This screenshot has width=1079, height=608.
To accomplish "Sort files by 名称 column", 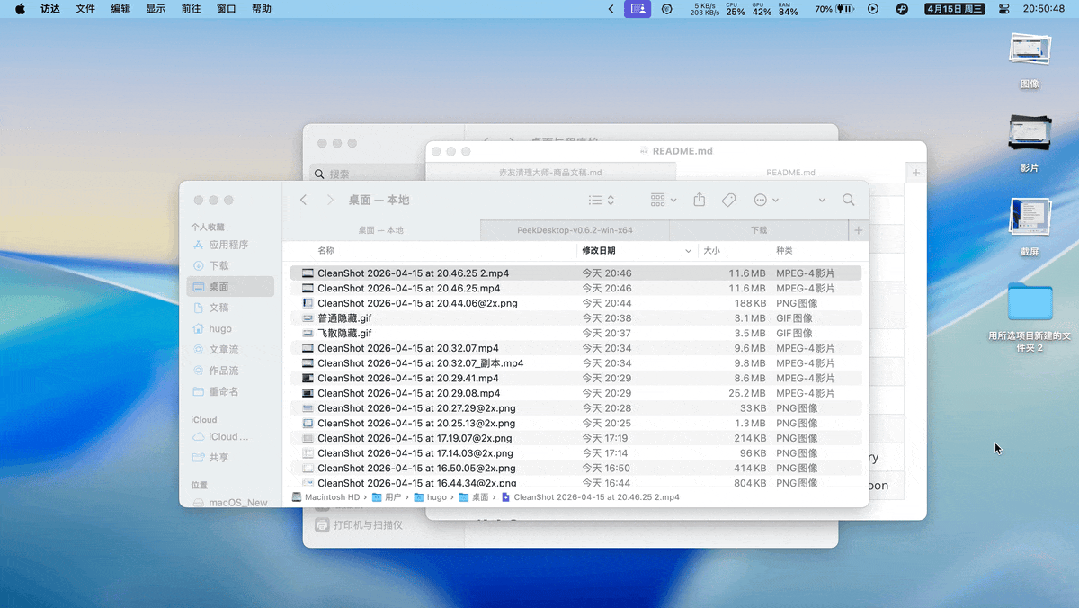I will pos(325,251).
